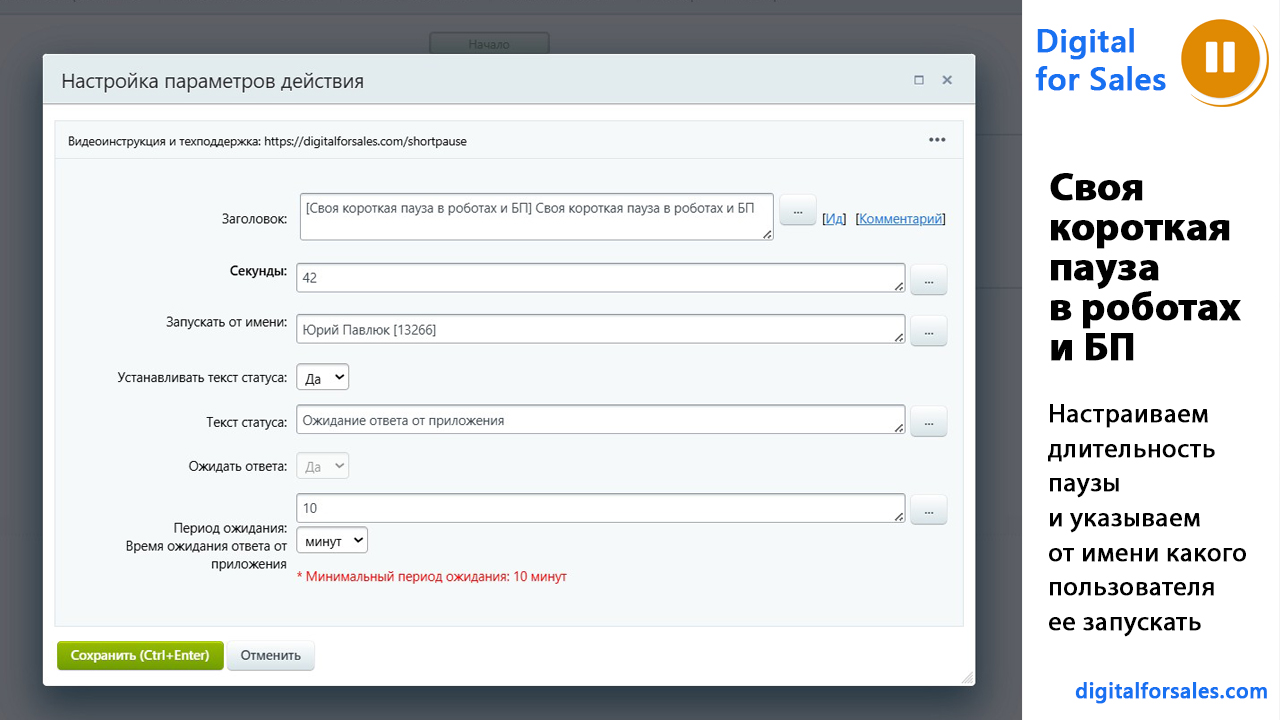Viewport: 1280px width, 720px height.
Task: Click into the Секунды input field
Action: coord(600,278)
